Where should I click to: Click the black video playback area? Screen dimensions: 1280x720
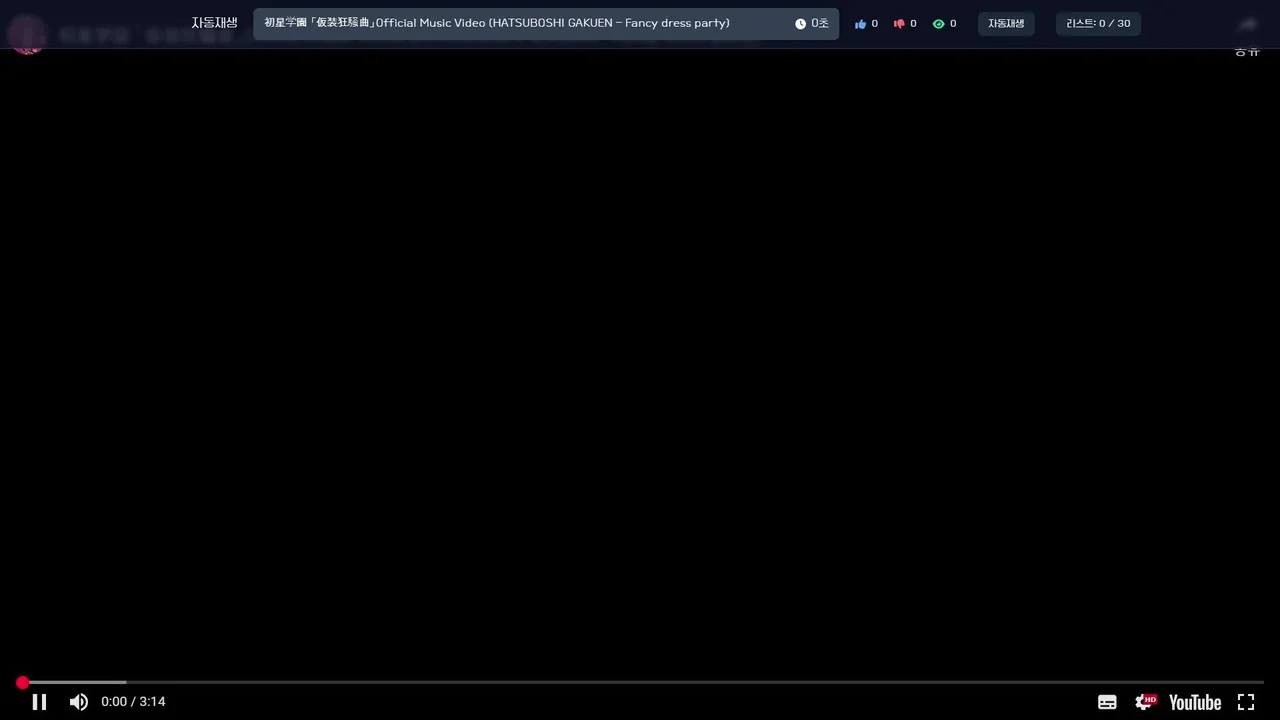coord(640,360)
